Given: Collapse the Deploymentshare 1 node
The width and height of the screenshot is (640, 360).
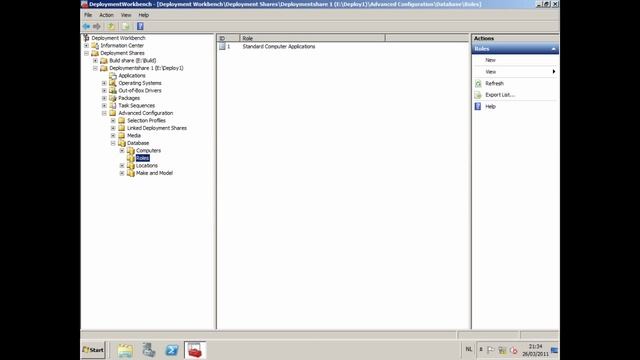Looking at the screenshot, I should [x=96, y=68].
